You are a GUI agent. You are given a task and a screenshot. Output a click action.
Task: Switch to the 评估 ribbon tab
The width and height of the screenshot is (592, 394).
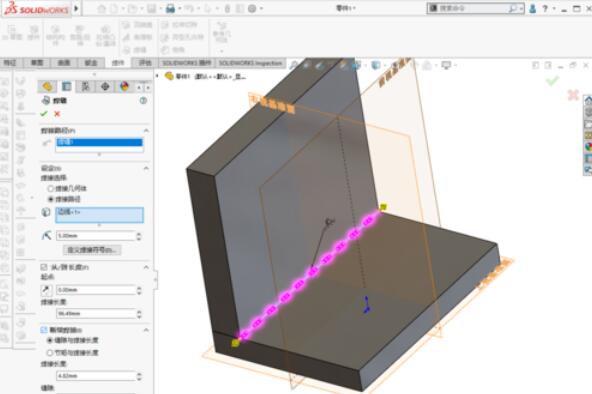pyautogui.click(x=145, y=63)
